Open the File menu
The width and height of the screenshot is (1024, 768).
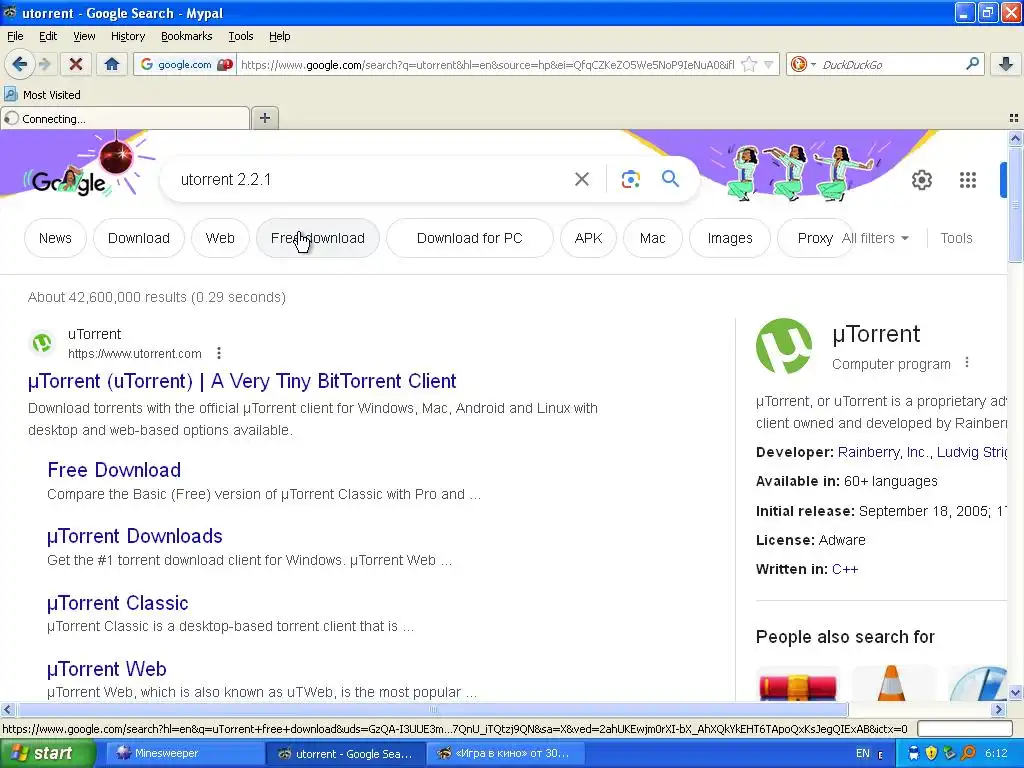pyautogui.click(x=15, y=36)
